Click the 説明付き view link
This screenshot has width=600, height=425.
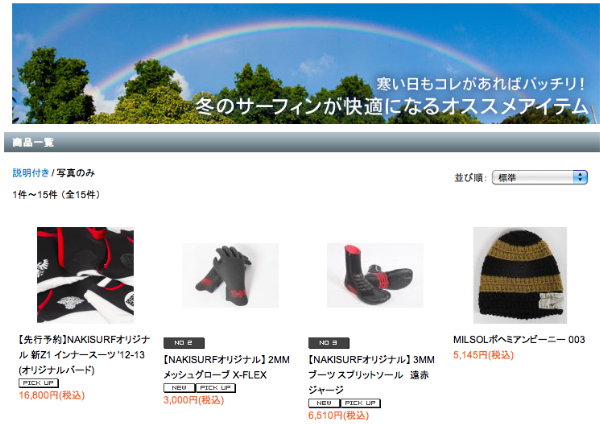click(31, 173)
